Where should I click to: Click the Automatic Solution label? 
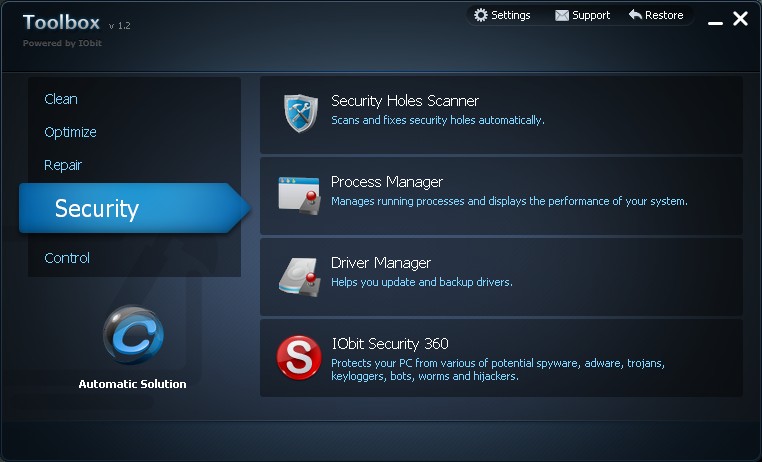pyautogui.click(x=132, y=384)
